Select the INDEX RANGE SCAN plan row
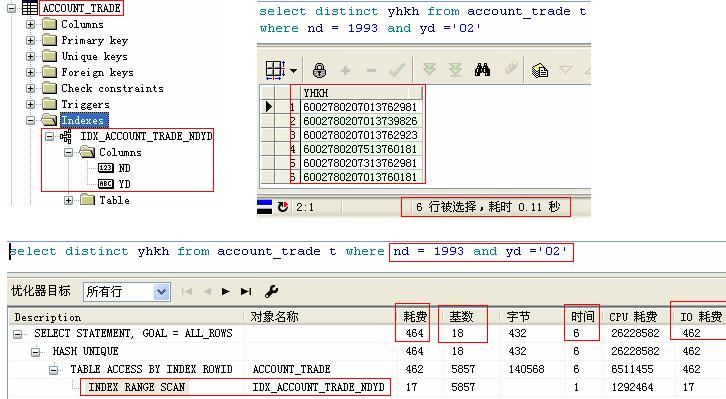The image size is (726, 399). pyautogui.click(x=137, y=387)
